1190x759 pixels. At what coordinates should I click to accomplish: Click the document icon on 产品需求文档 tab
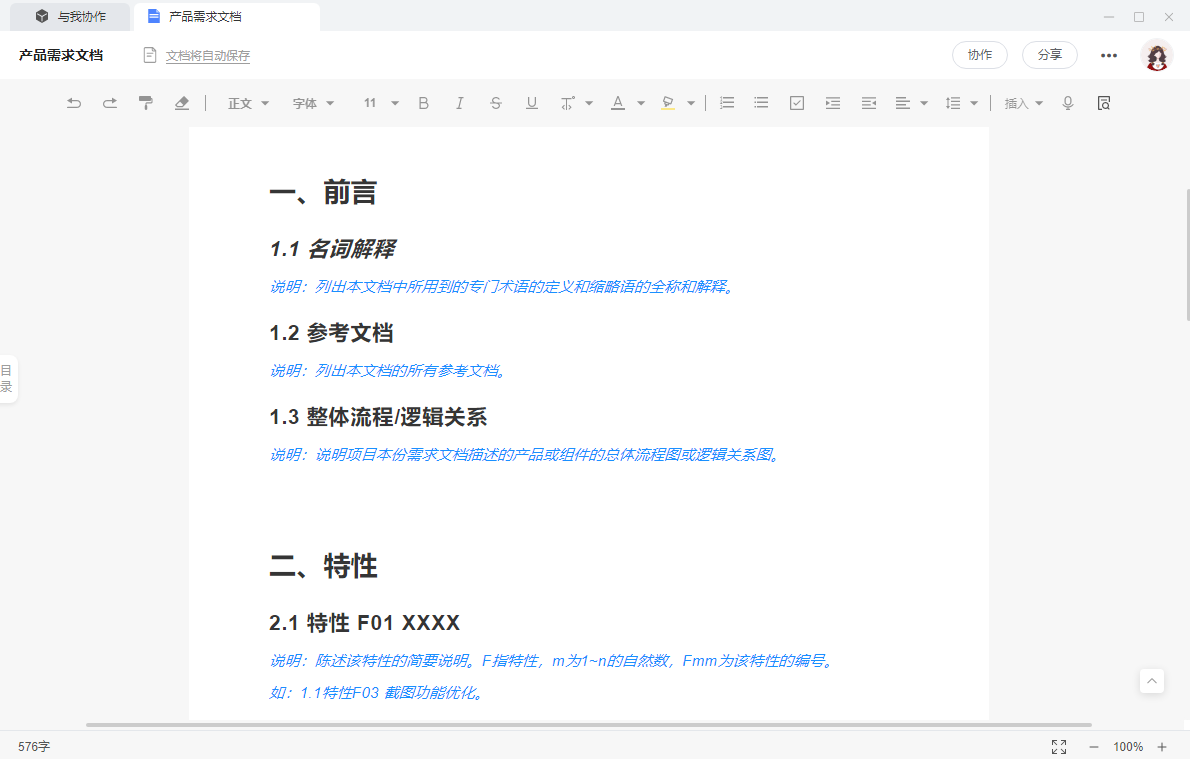154,16
